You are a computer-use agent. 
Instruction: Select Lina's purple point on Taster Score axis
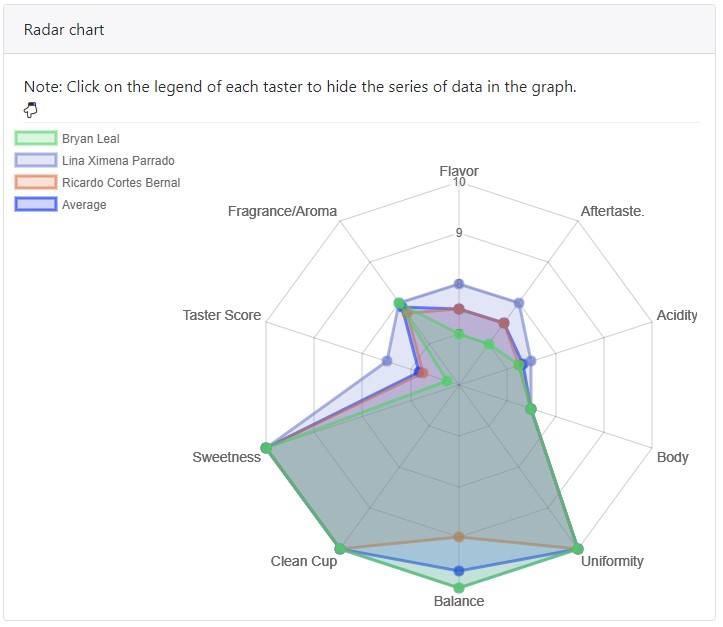387,360
